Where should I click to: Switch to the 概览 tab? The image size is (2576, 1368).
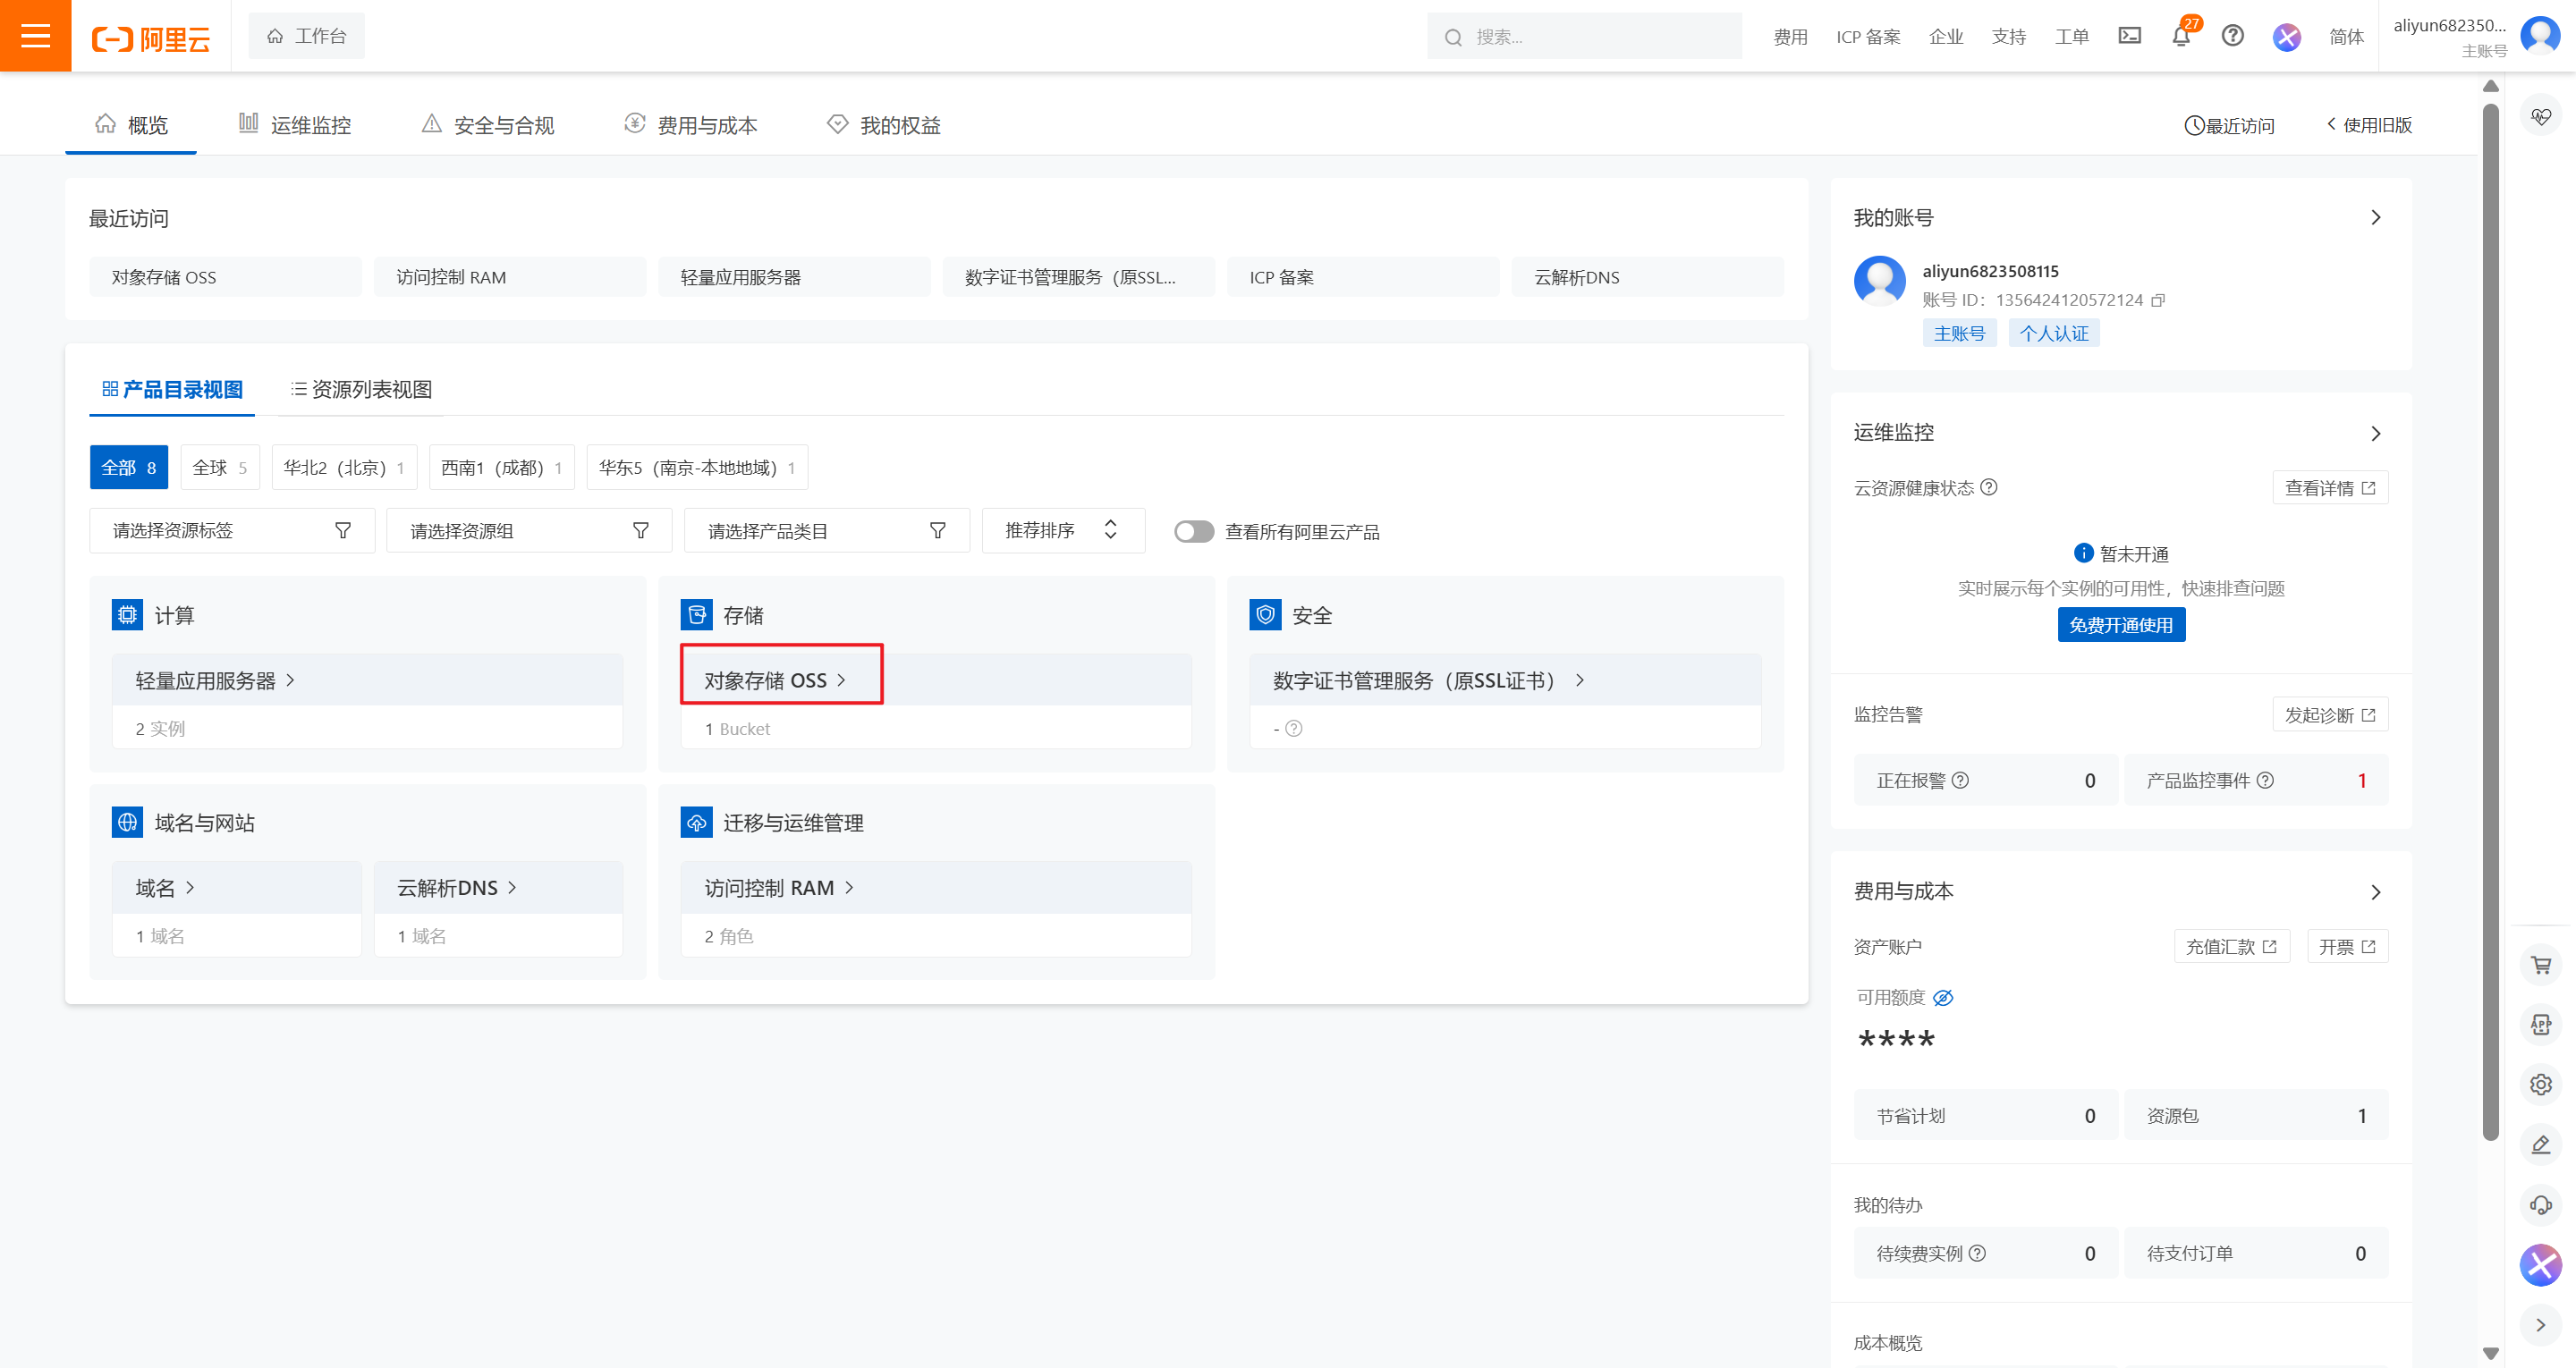(131, 124)
